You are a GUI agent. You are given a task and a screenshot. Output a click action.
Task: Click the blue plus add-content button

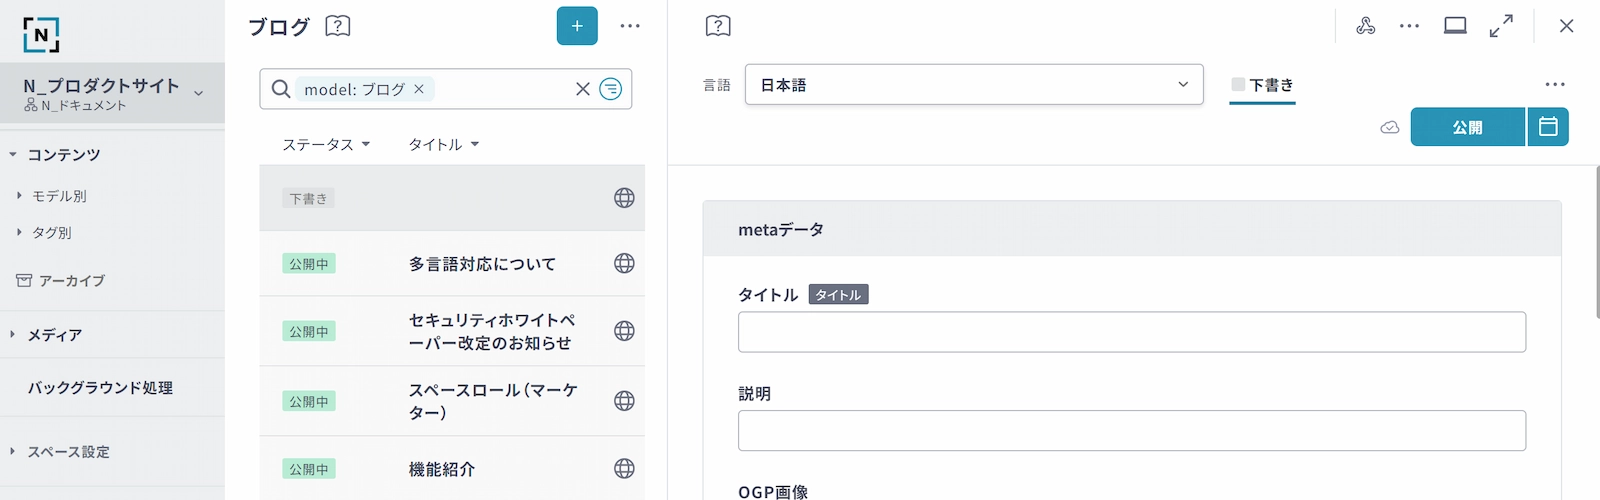(x=577, y=26)
